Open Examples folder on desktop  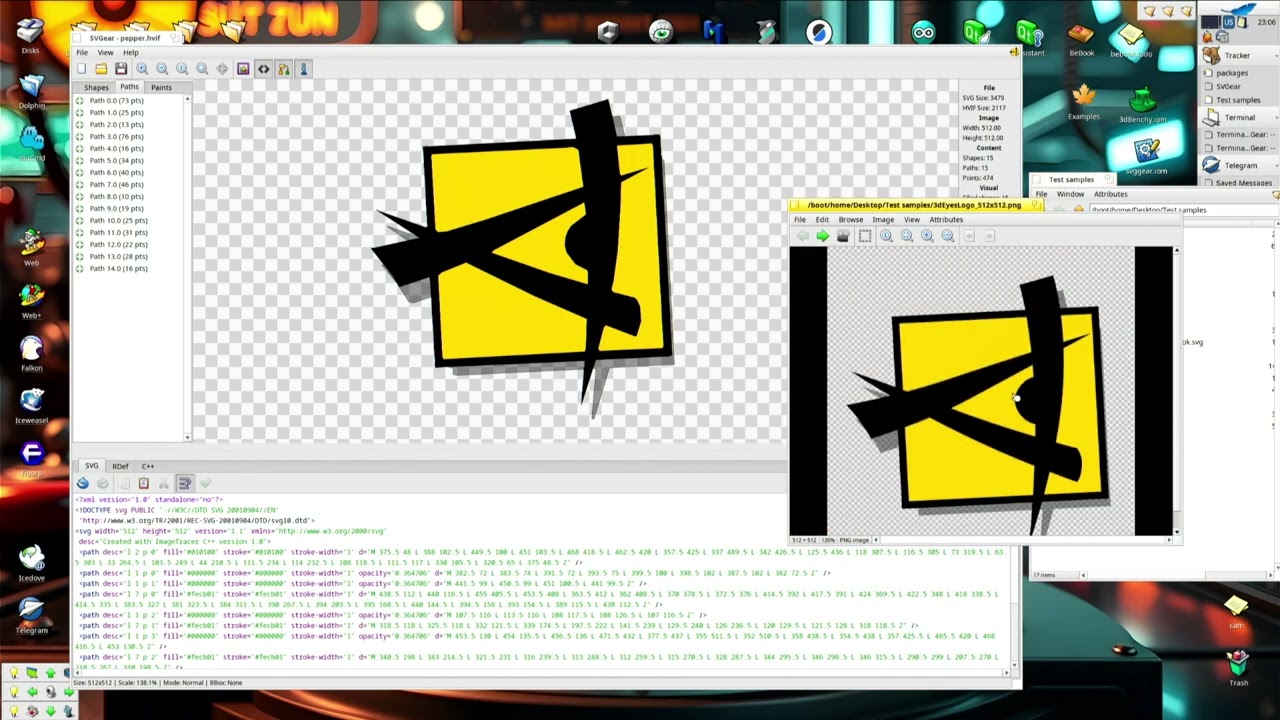(x=1083, y=102)
